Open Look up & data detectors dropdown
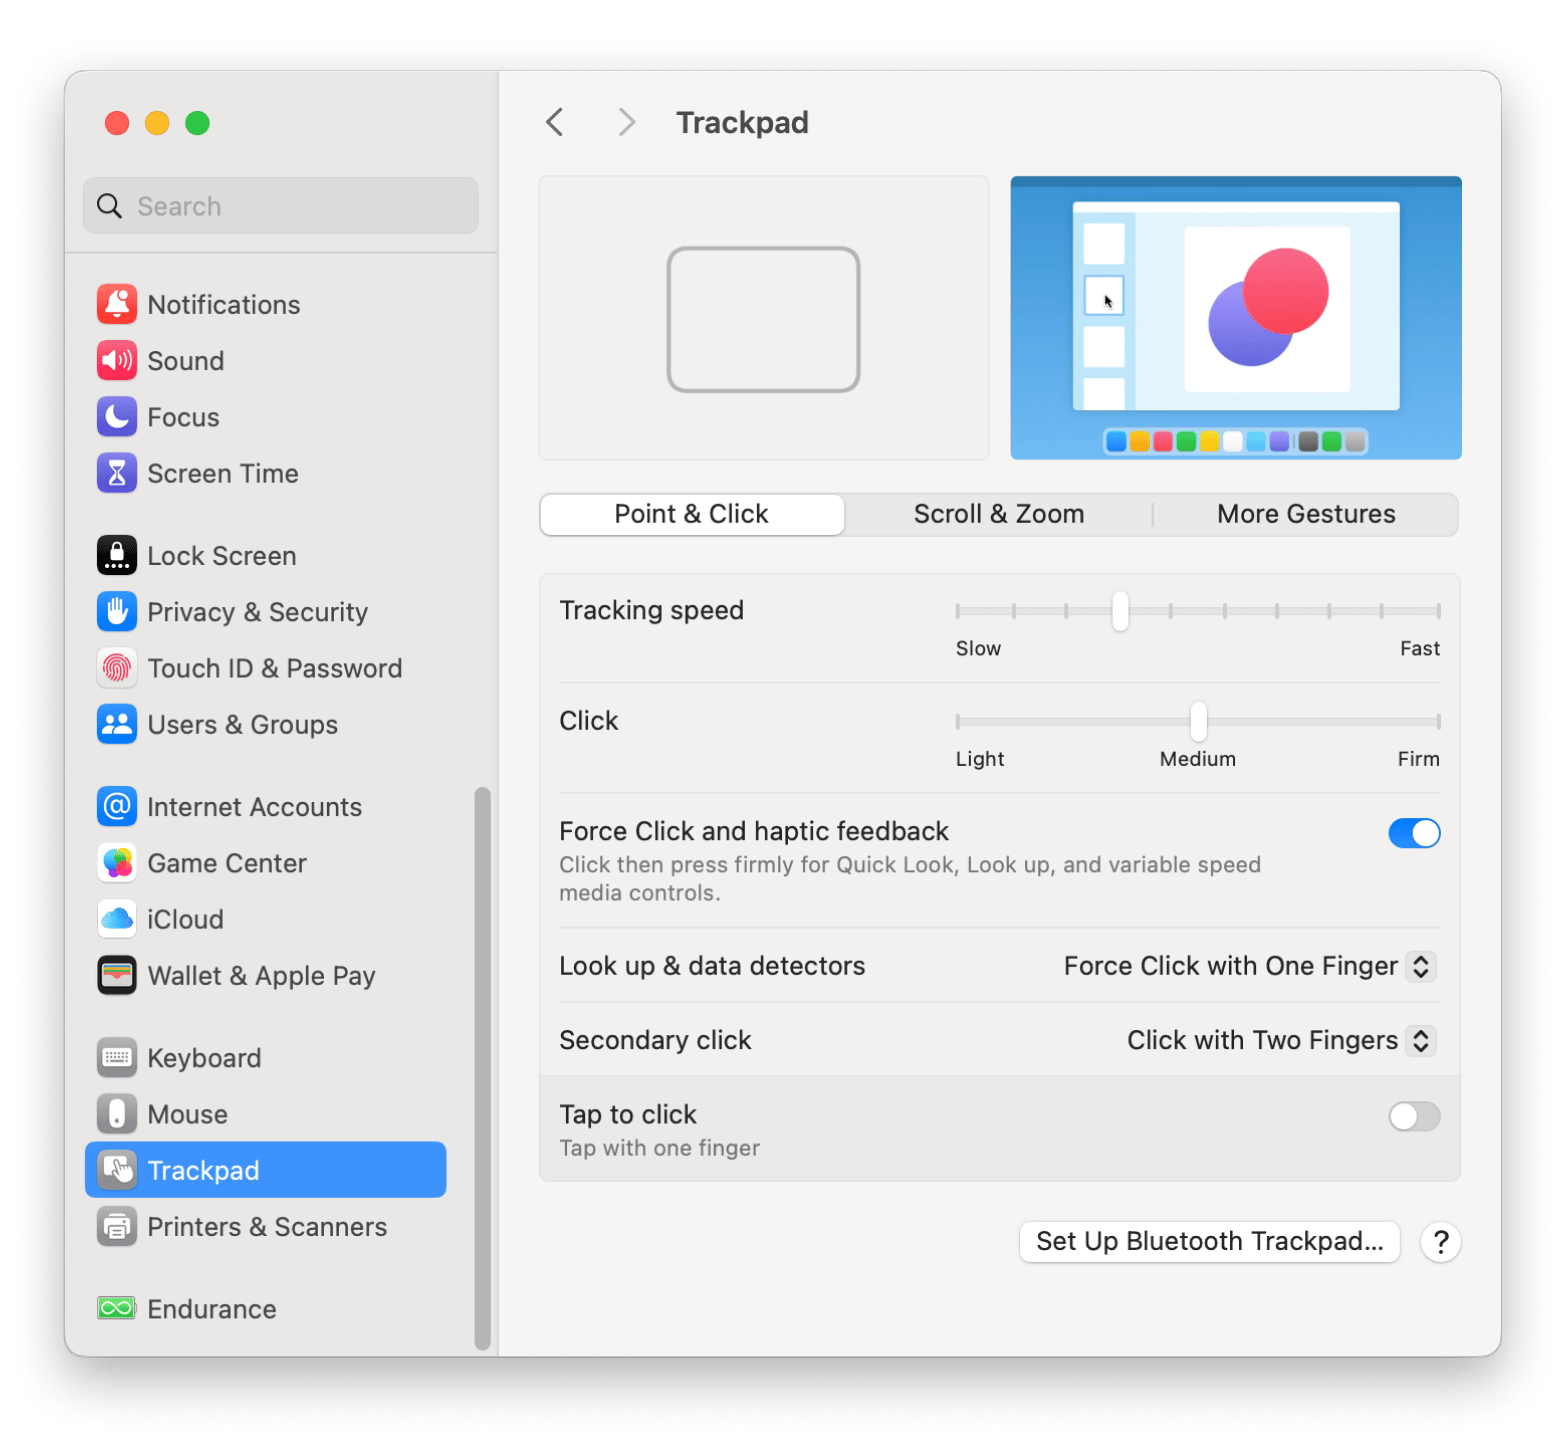1560x1450 pixels. (x=1420, y=966)
